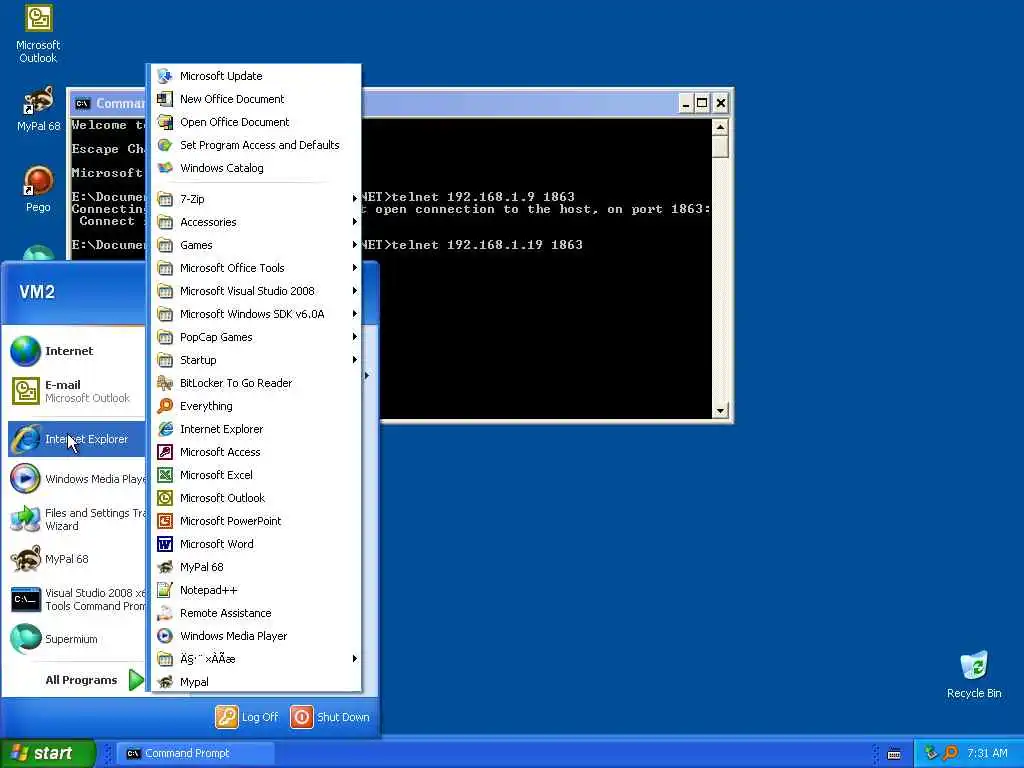Click the Log Off button
This screenshot has width=1024, height=768.
[x=247, y=717]
